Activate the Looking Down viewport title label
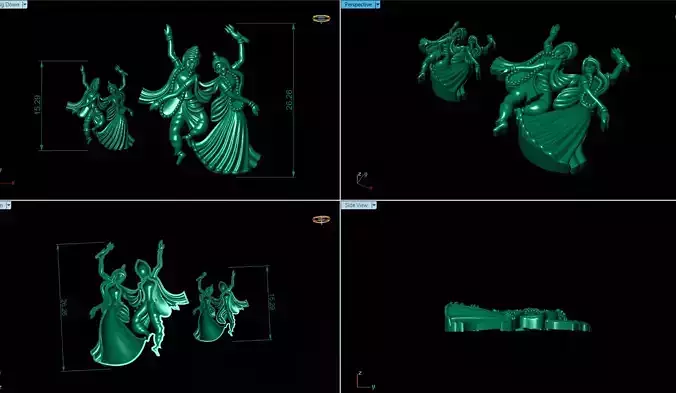The height and width of the screenshot is (393, 676). (x=10, y=4)
